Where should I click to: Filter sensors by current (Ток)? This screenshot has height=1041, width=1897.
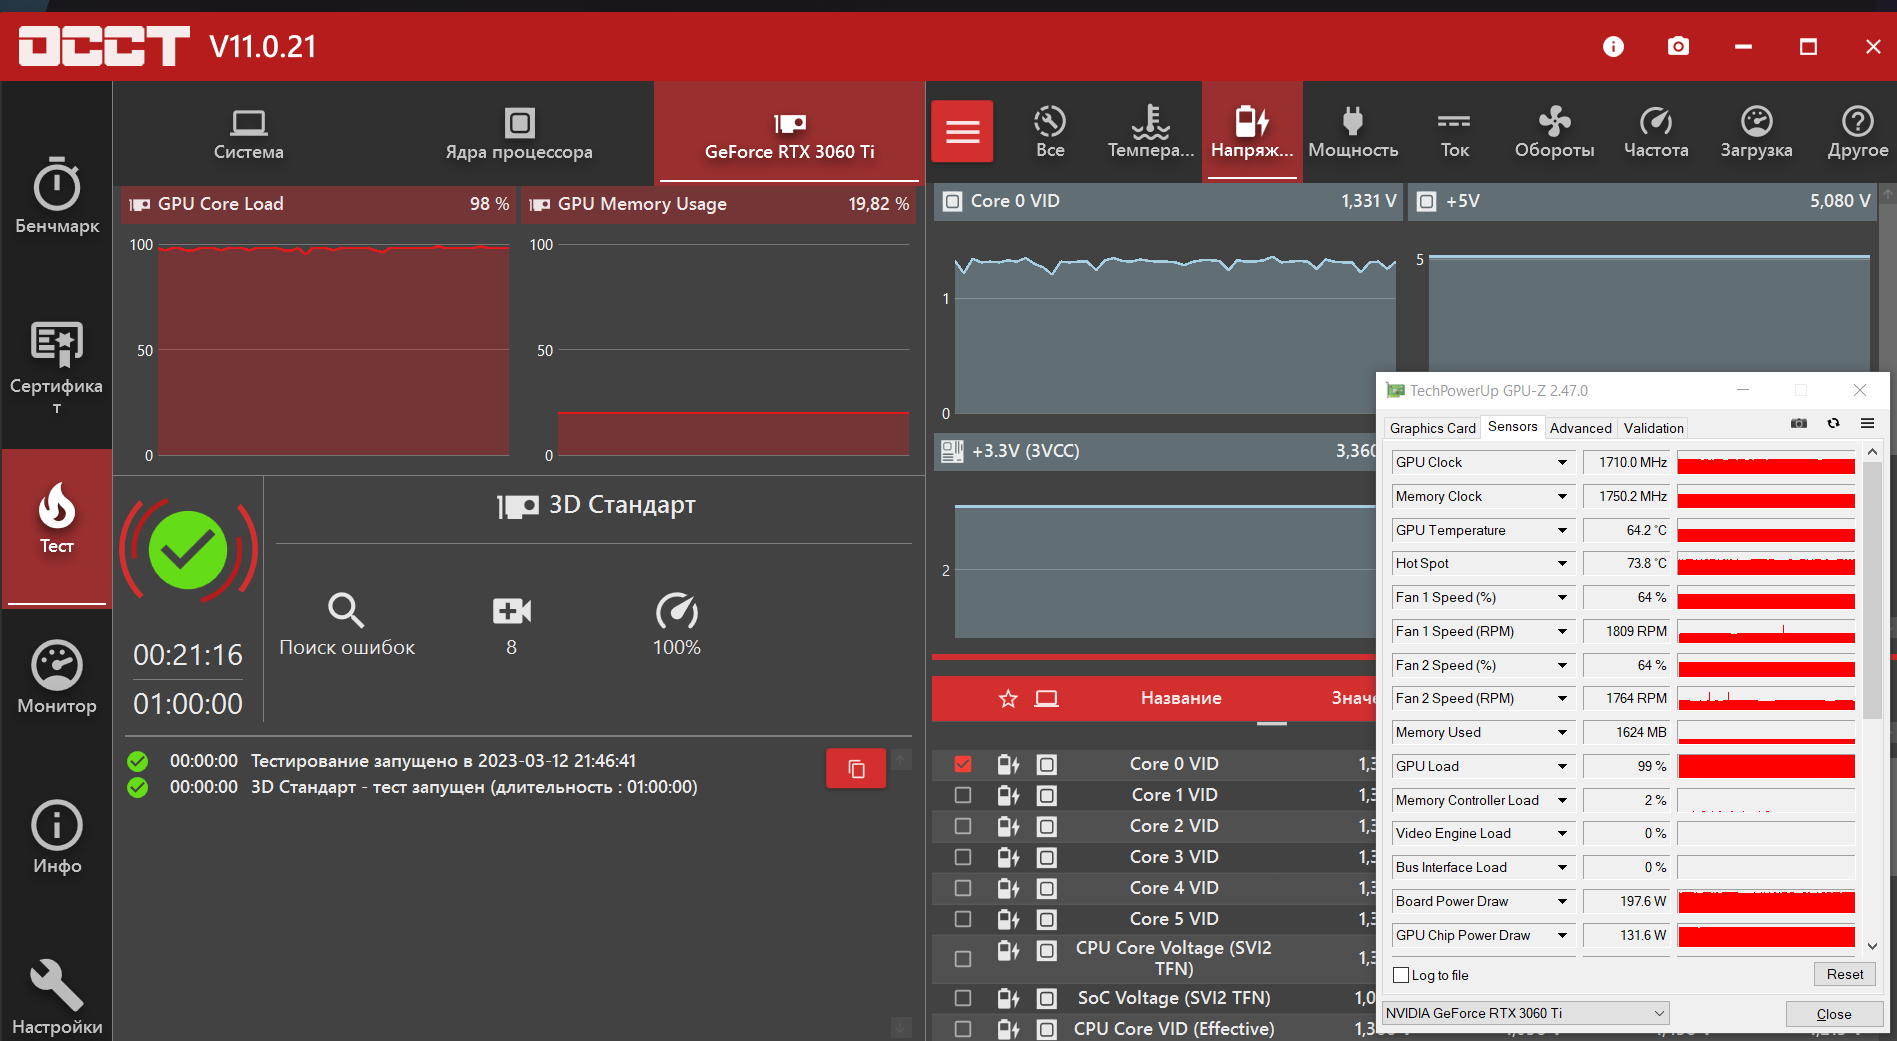click(1454, 132)
